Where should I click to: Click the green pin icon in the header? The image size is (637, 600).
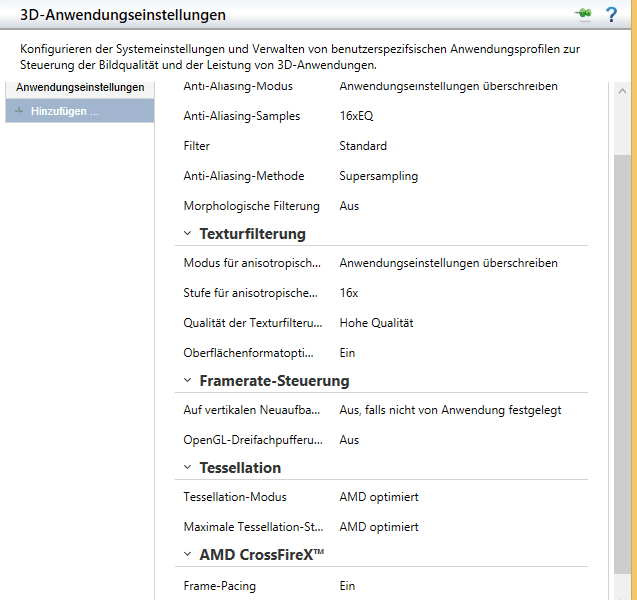(583, 15)
